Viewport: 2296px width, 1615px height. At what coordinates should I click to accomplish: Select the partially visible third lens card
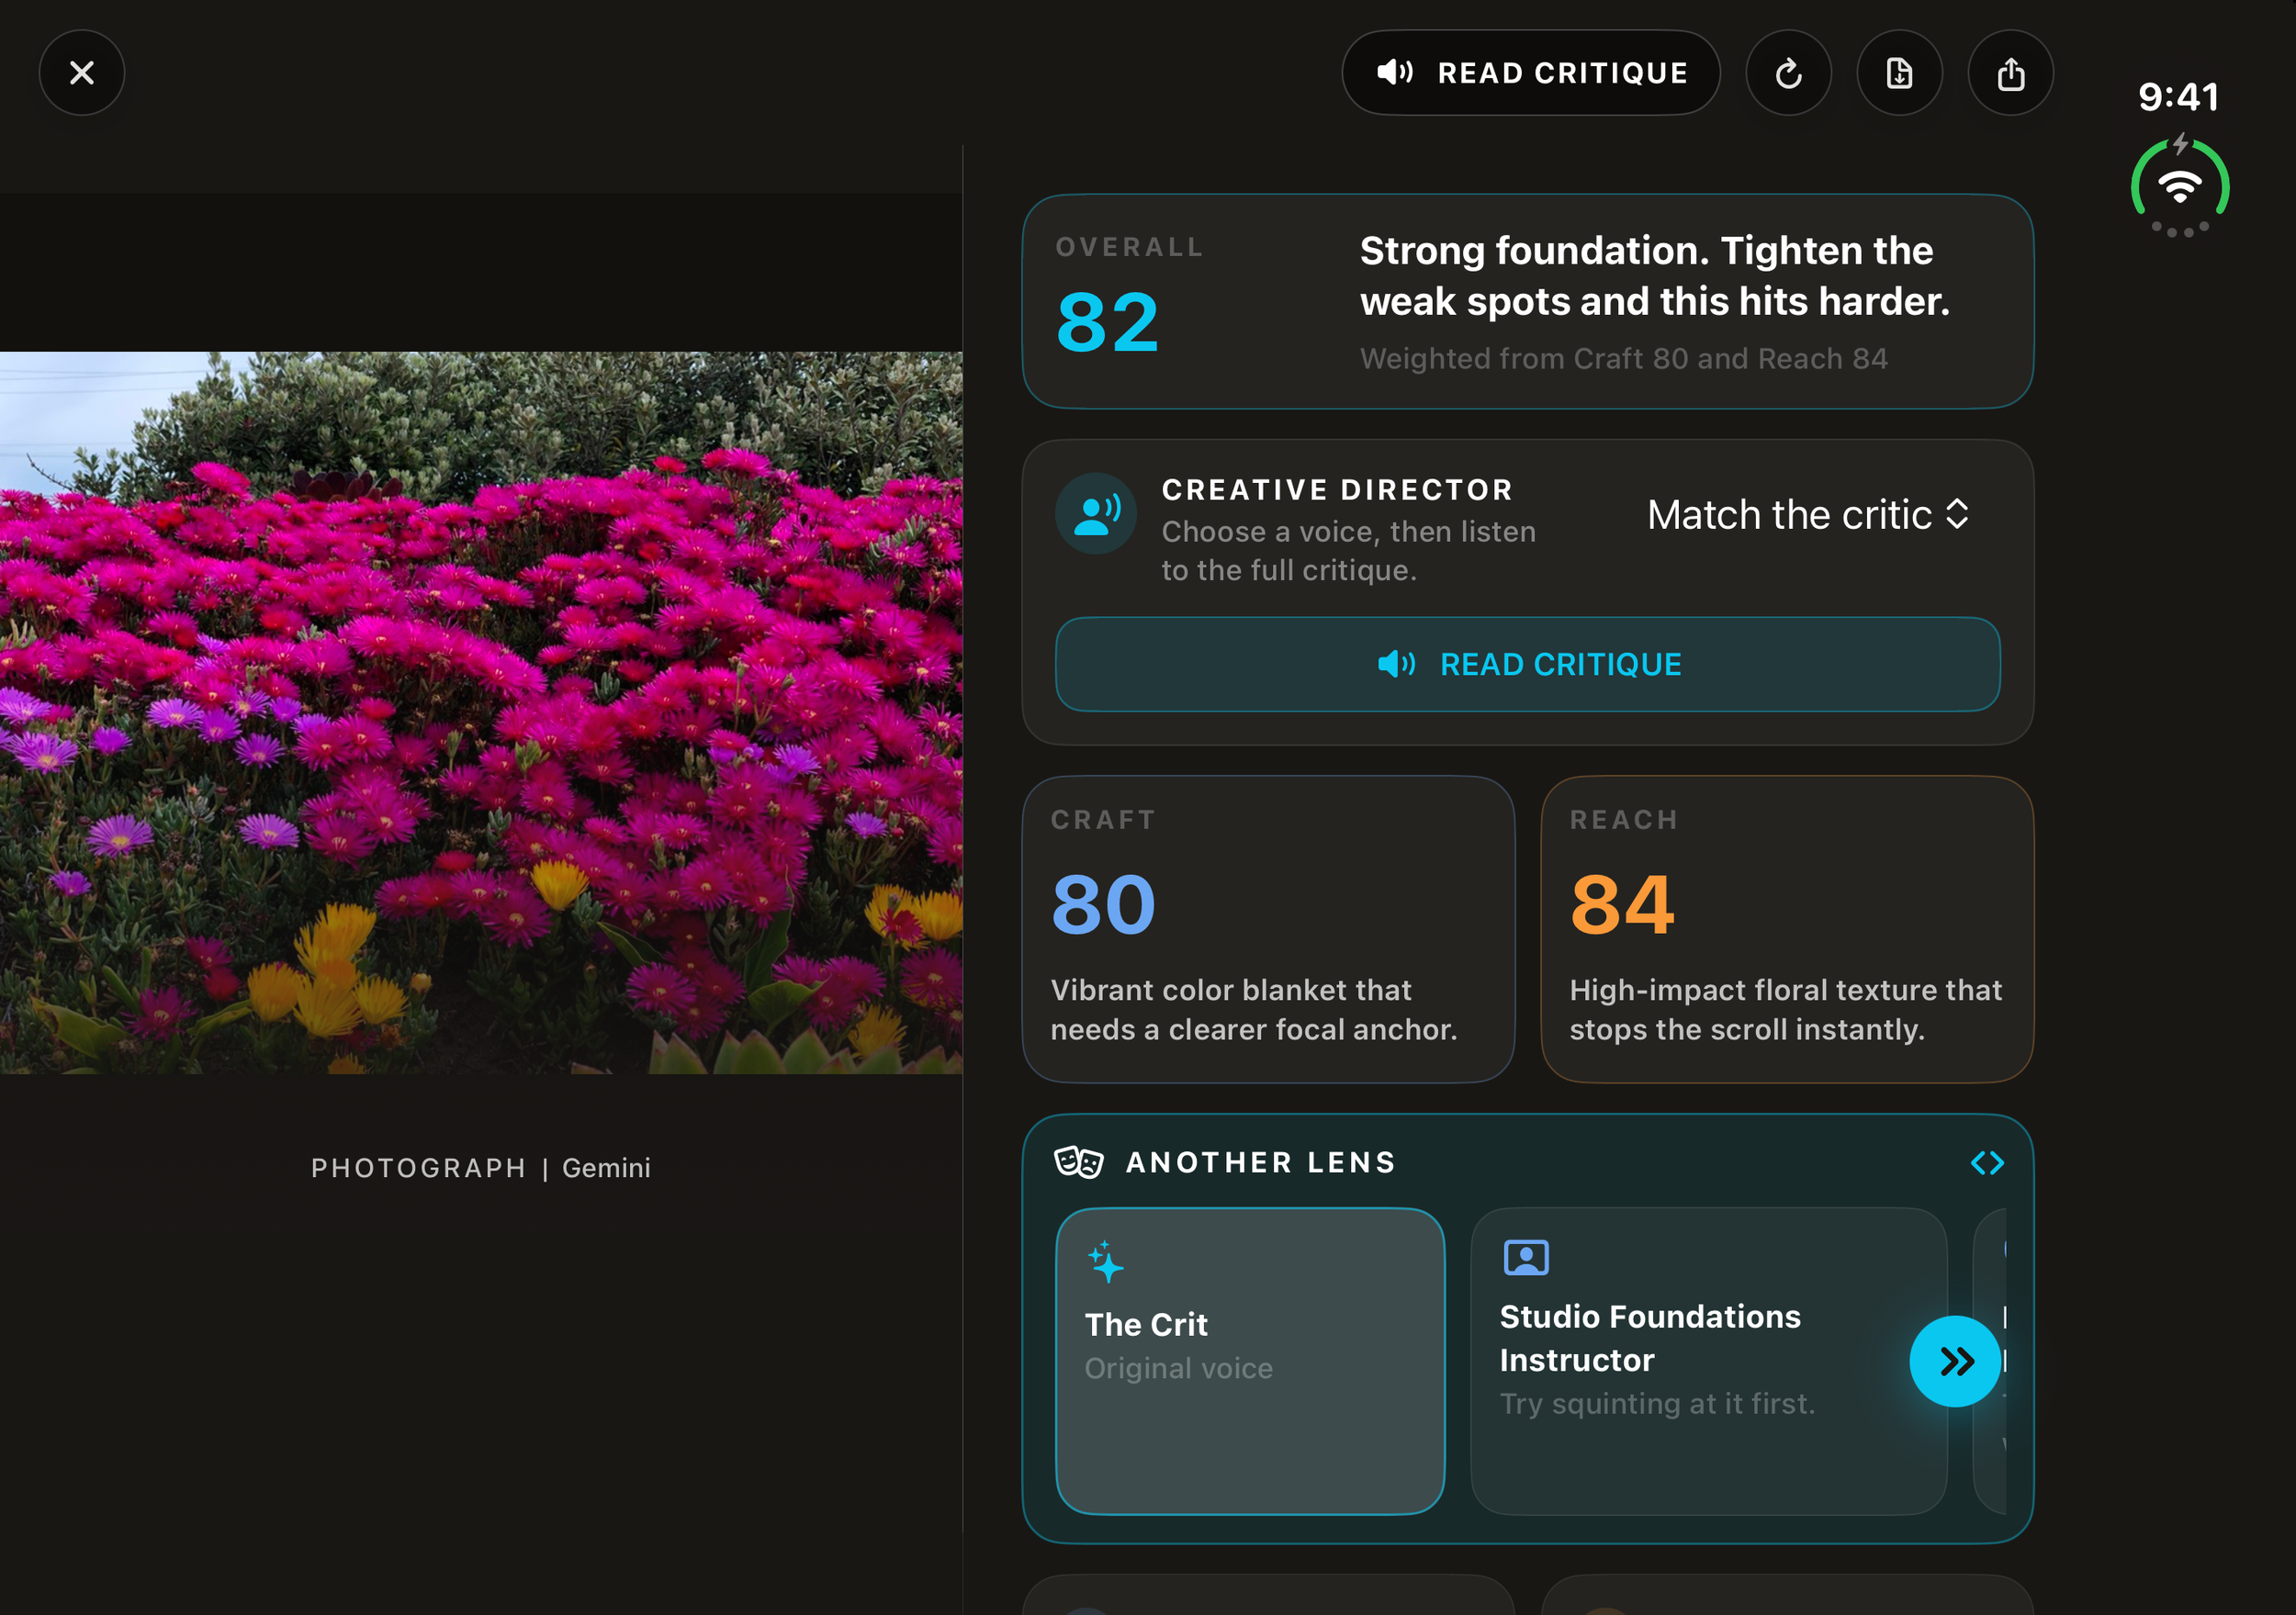pyautogui.click(x=1990, y=1361)
